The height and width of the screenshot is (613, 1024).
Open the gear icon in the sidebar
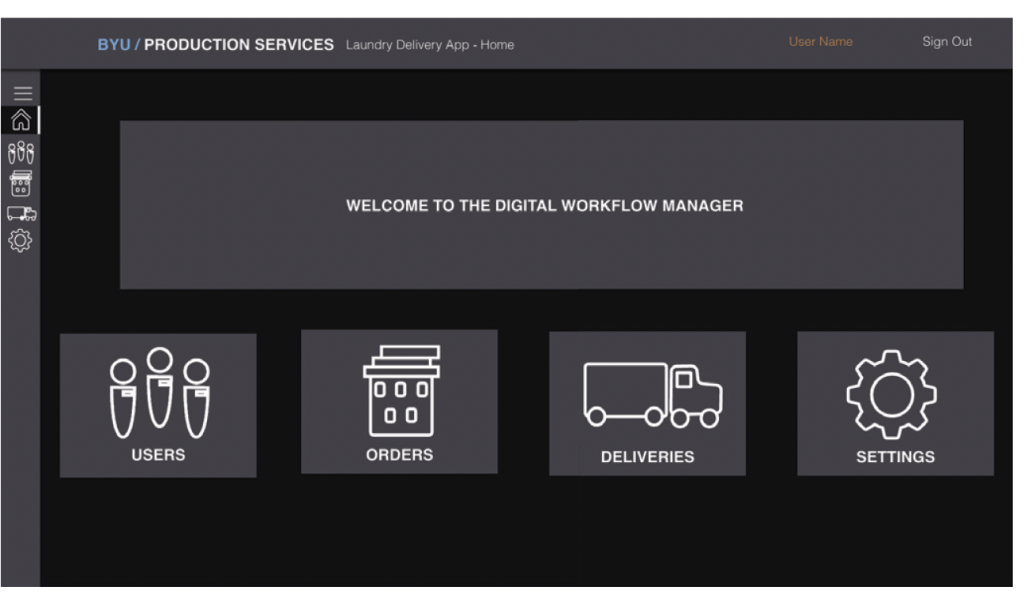pos(21,241)
